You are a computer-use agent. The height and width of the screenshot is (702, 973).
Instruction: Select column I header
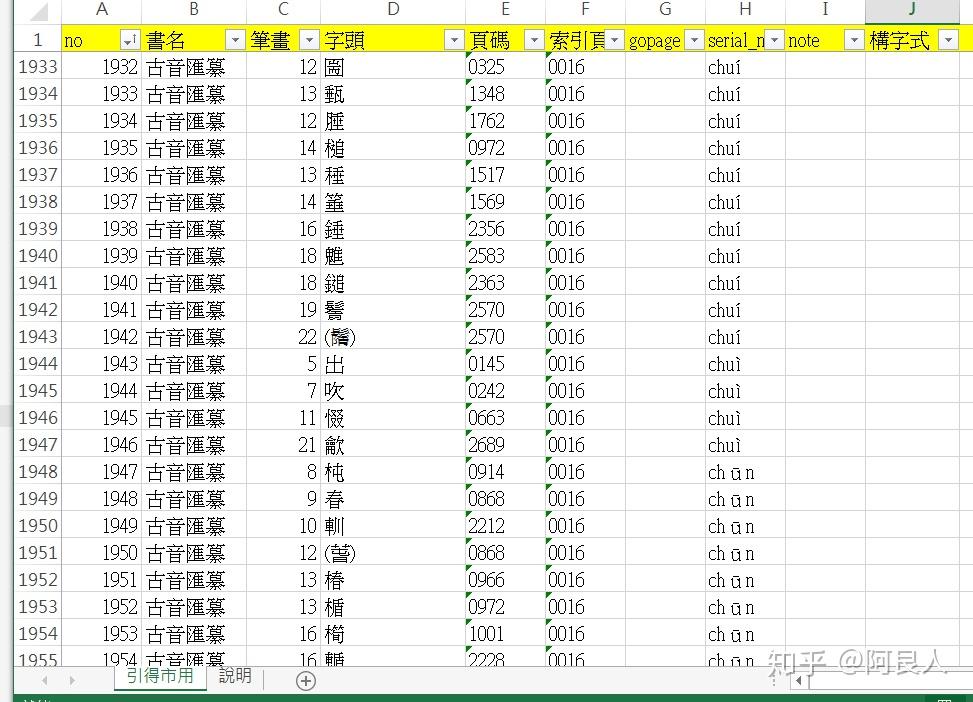coord(825,10)
